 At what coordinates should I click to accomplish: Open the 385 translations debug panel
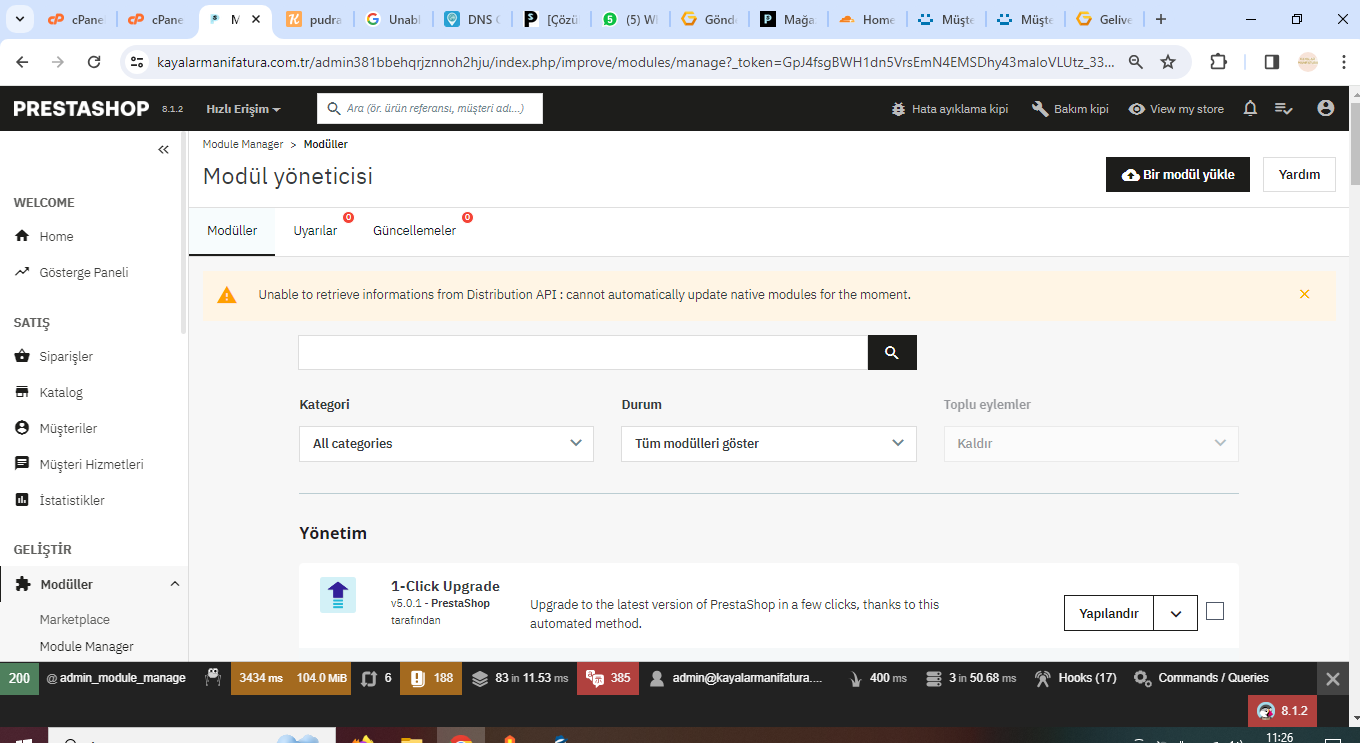(x=607, y=678)
